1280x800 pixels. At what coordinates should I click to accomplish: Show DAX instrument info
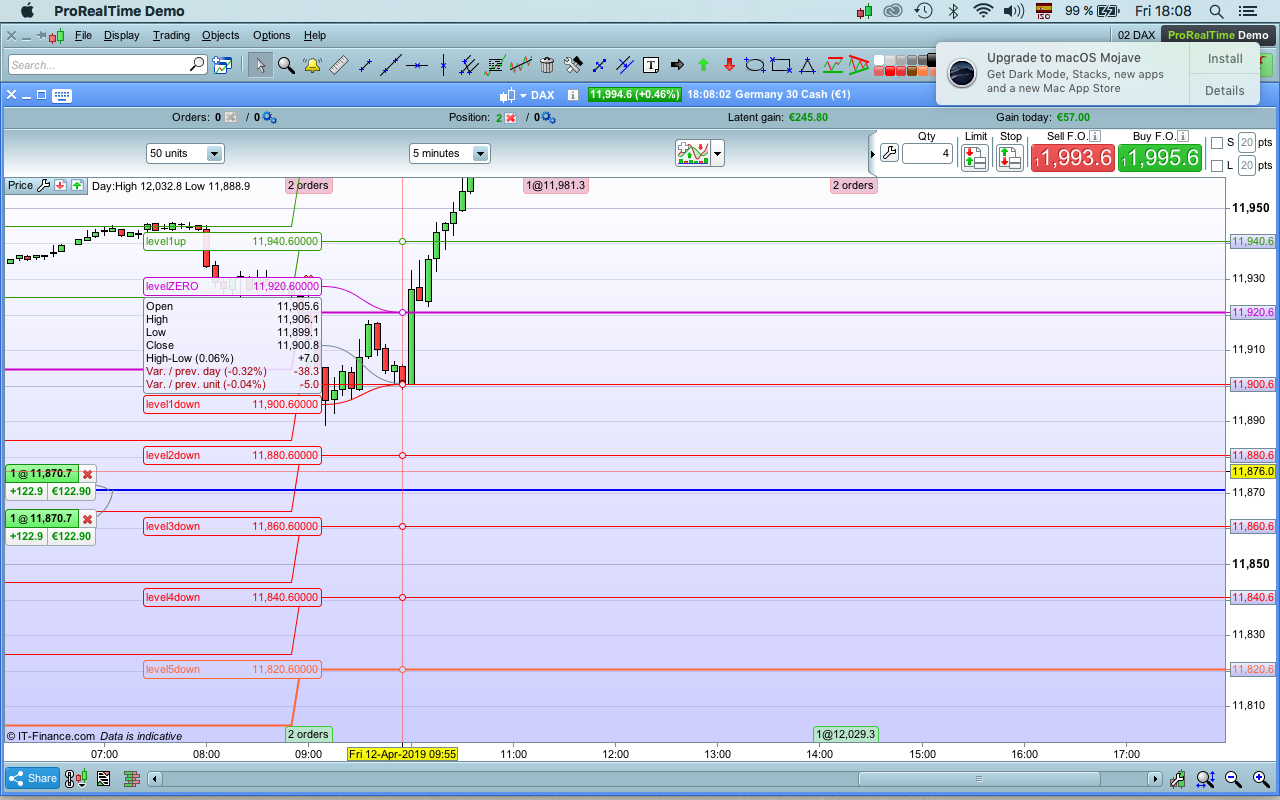pyautogui.click(x=573, y=95)
